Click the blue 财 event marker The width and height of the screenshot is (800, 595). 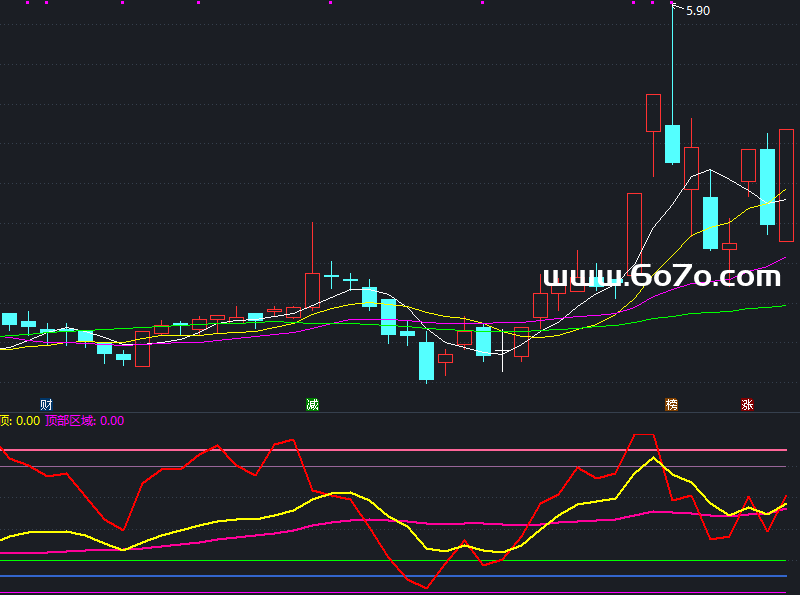[46, 404]
